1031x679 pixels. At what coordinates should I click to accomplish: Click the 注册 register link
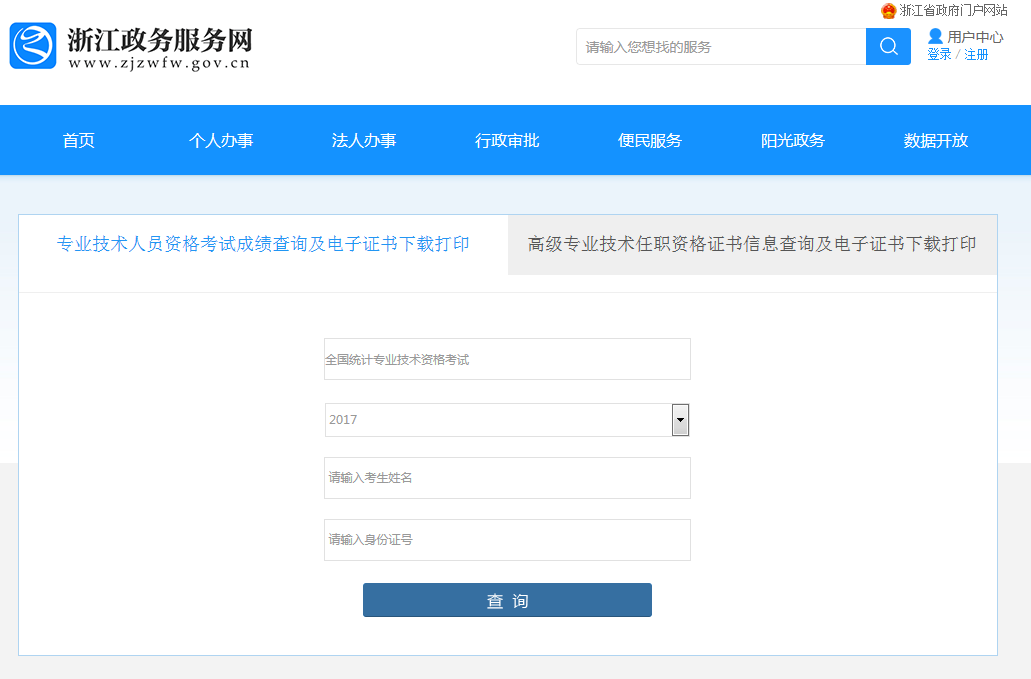tap(976, 55)
